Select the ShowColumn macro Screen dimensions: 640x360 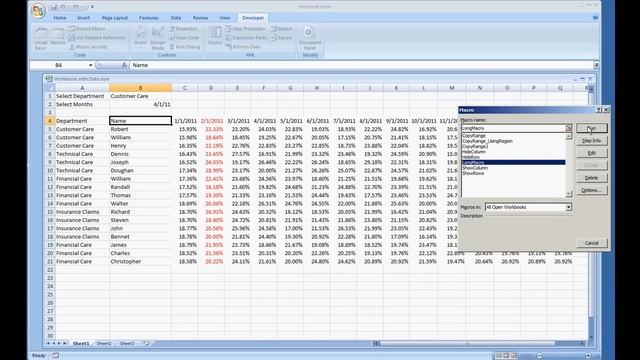click(475, 168)
